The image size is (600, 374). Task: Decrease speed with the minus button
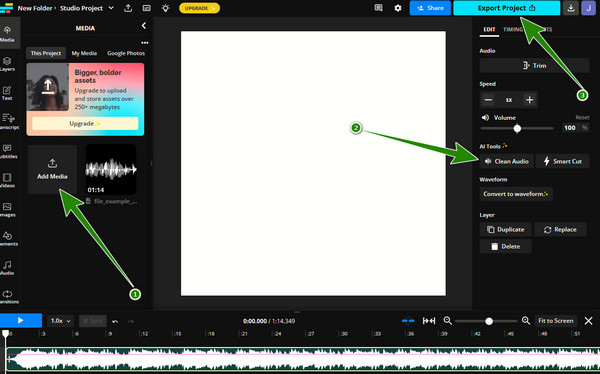pos(488,100)
